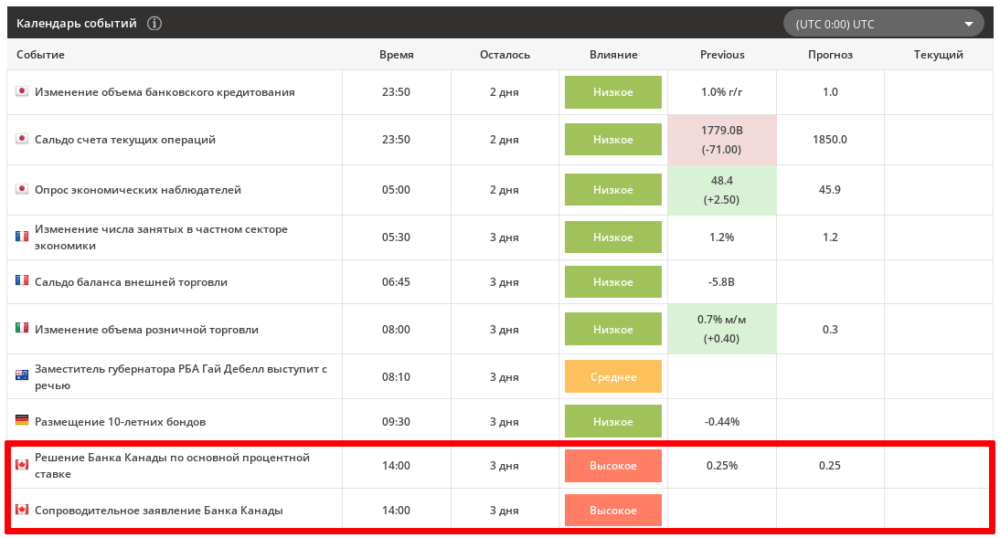Image resolution: width=1000 pixels, height=538 pixels.
Task: Click the Прогноз column header
Action: pyautogui.click(x=830, y=55)
